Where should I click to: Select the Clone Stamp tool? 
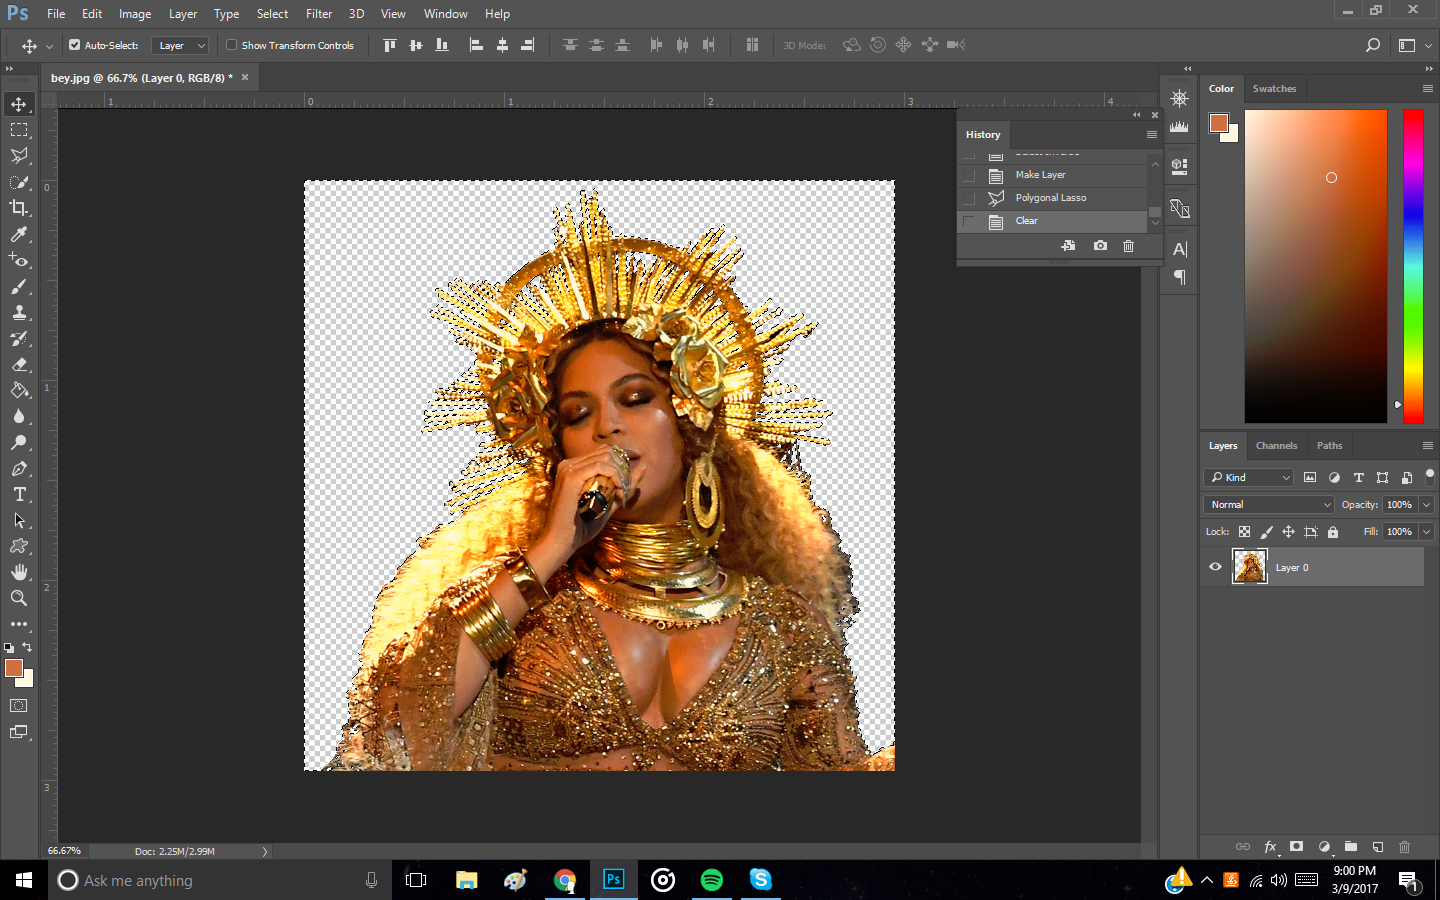pyautogui.click(x=19, y=312)
